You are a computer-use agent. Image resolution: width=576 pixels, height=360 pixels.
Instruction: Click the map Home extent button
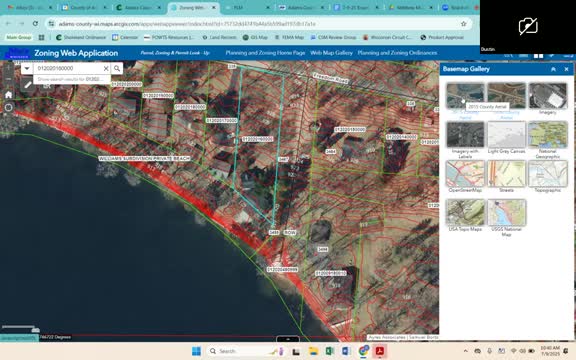pyautogui.click(x=8, y=95)
